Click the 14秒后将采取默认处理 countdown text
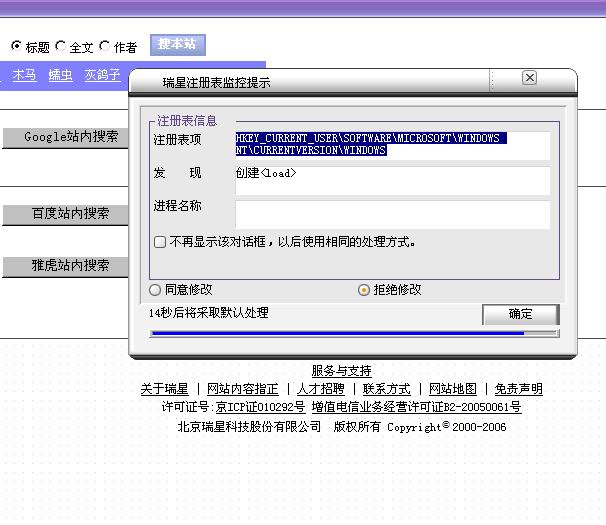606x525 pixels. coord(209,313)
